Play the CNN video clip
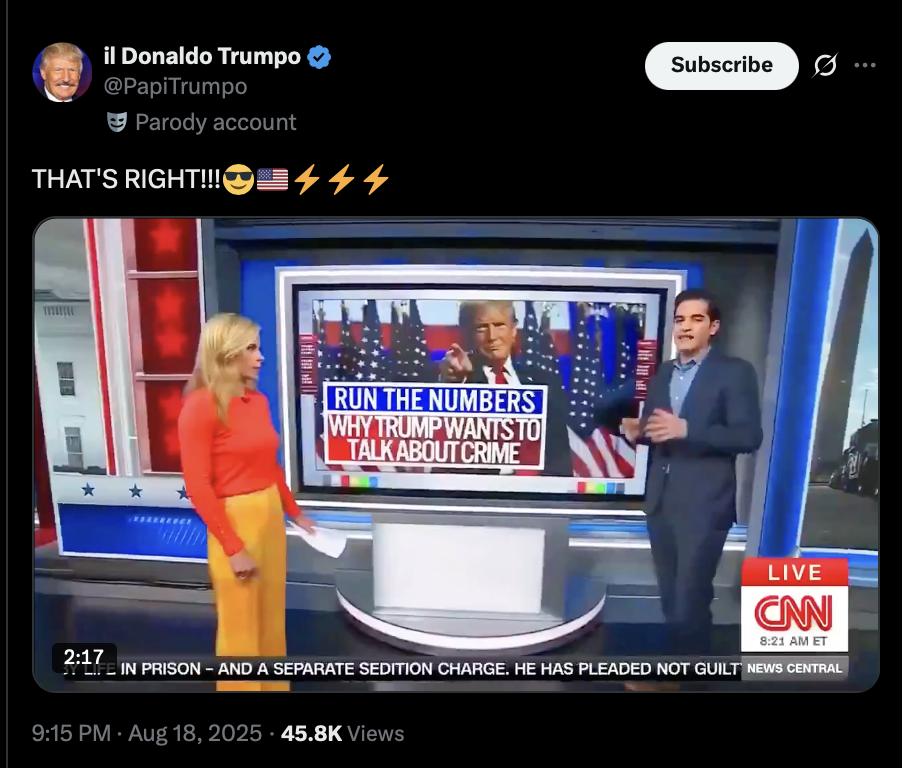The height and width of the screenshot is (768, 902). click(x=456, y=454)
